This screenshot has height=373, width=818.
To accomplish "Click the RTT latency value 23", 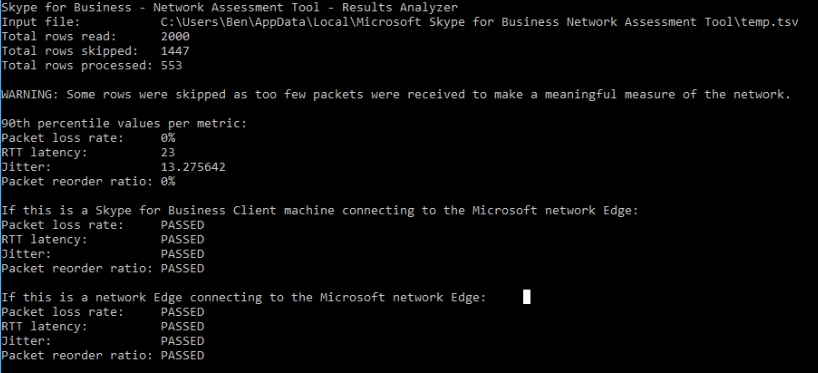I will click(168, 153).
